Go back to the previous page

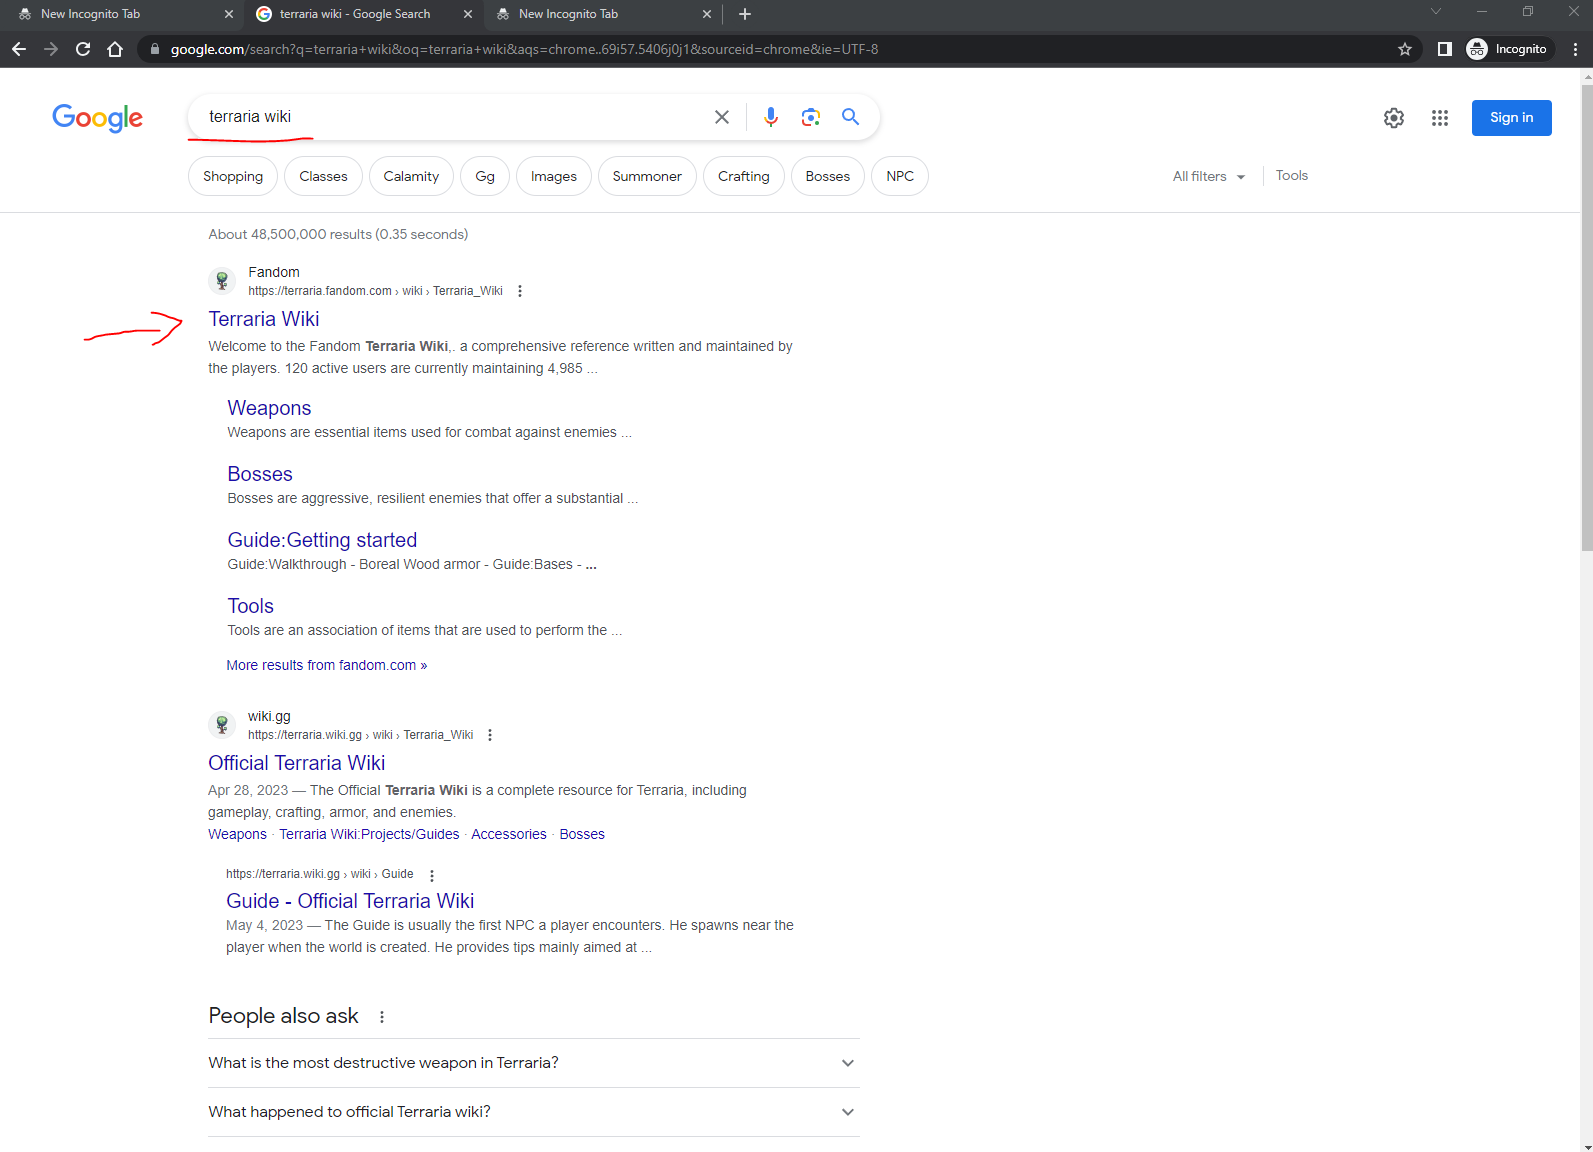click(19, 49)
